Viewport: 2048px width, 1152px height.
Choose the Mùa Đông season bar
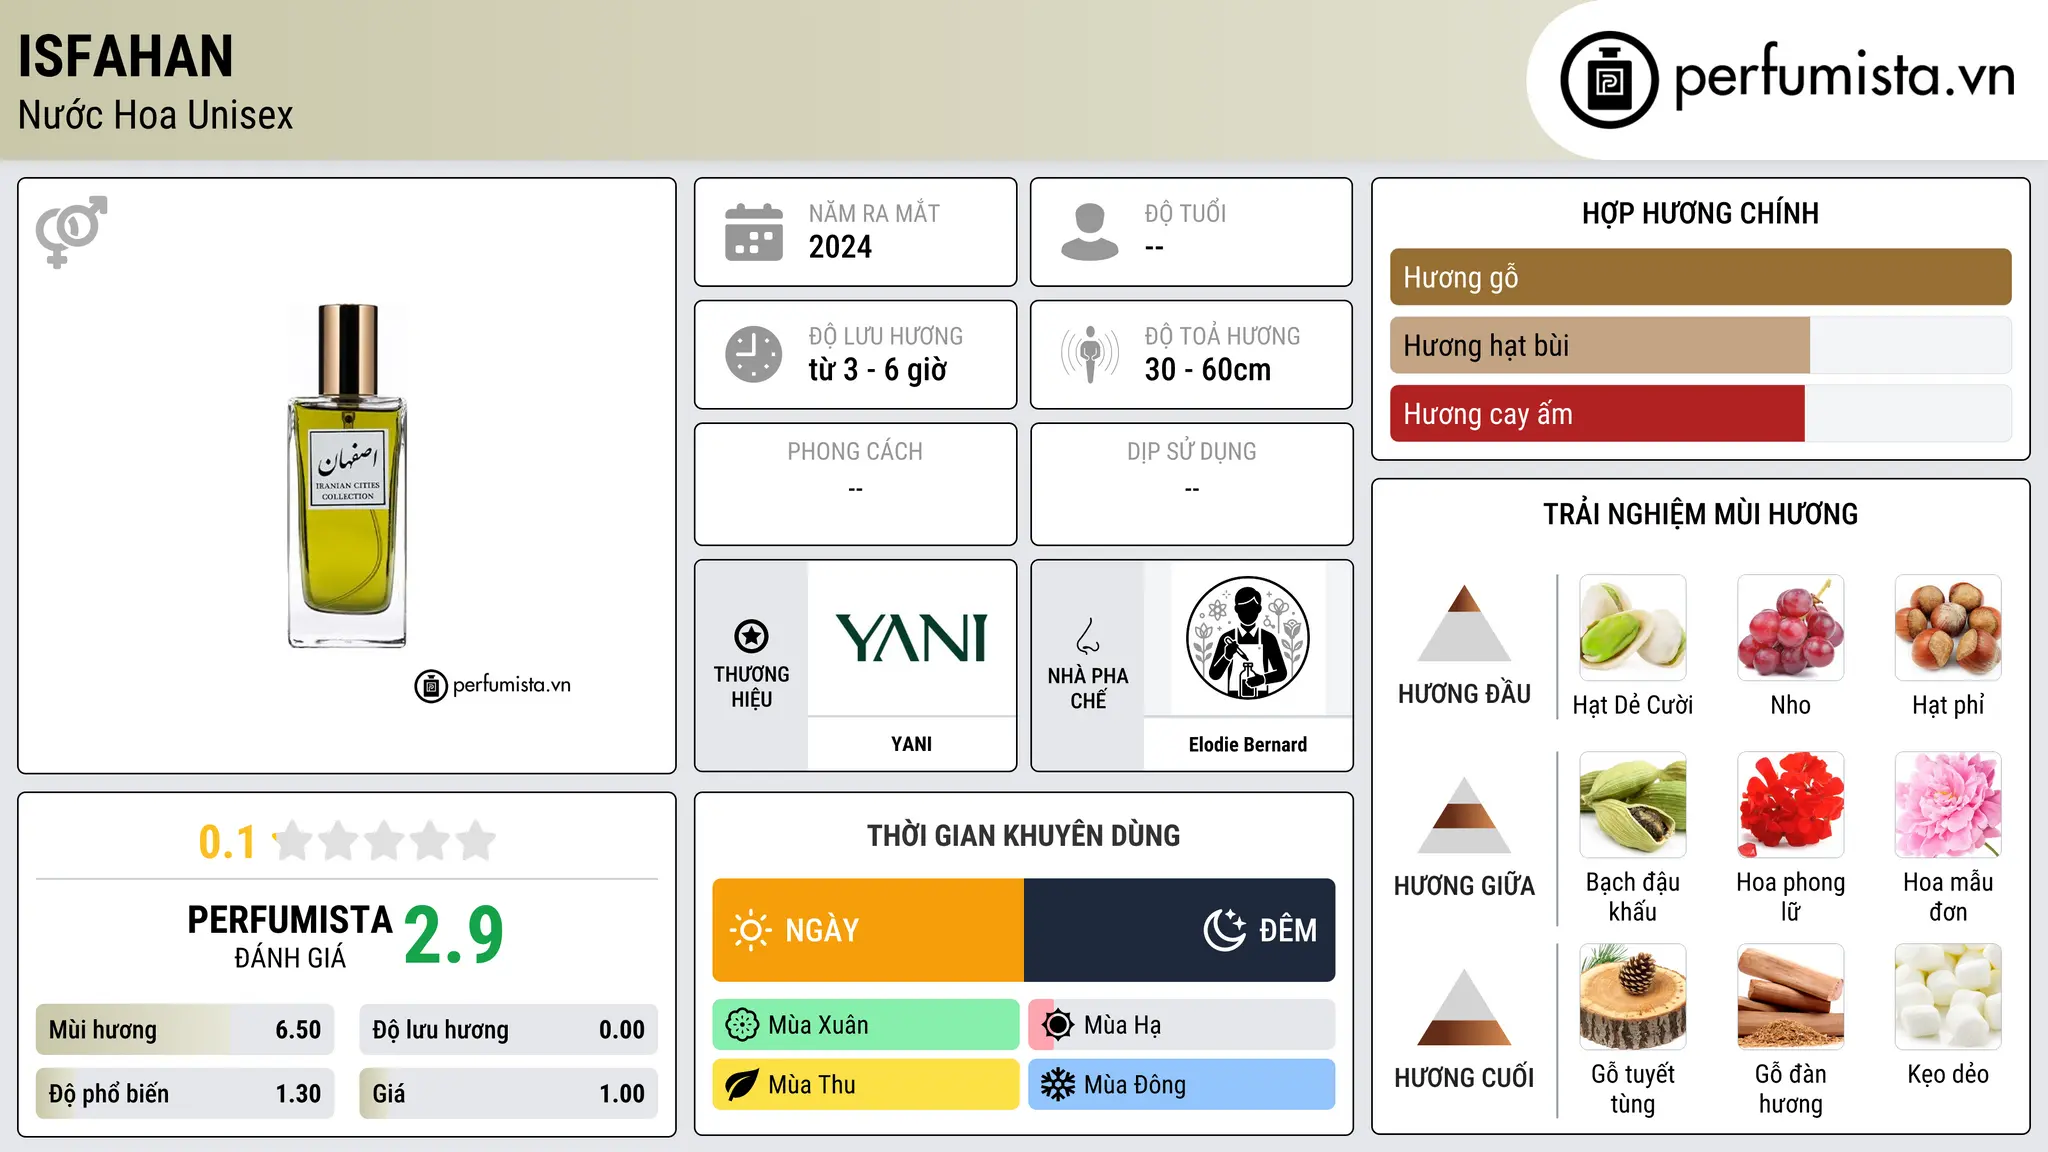click(1182, 1085)
